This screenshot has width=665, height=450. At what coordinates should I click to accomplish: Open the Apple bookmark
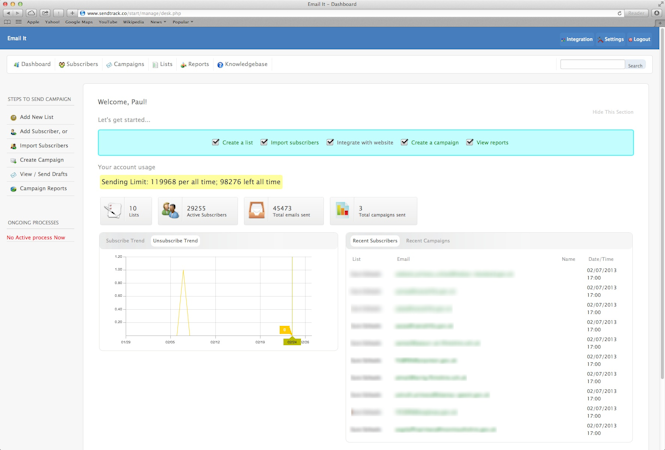(33, 22)
